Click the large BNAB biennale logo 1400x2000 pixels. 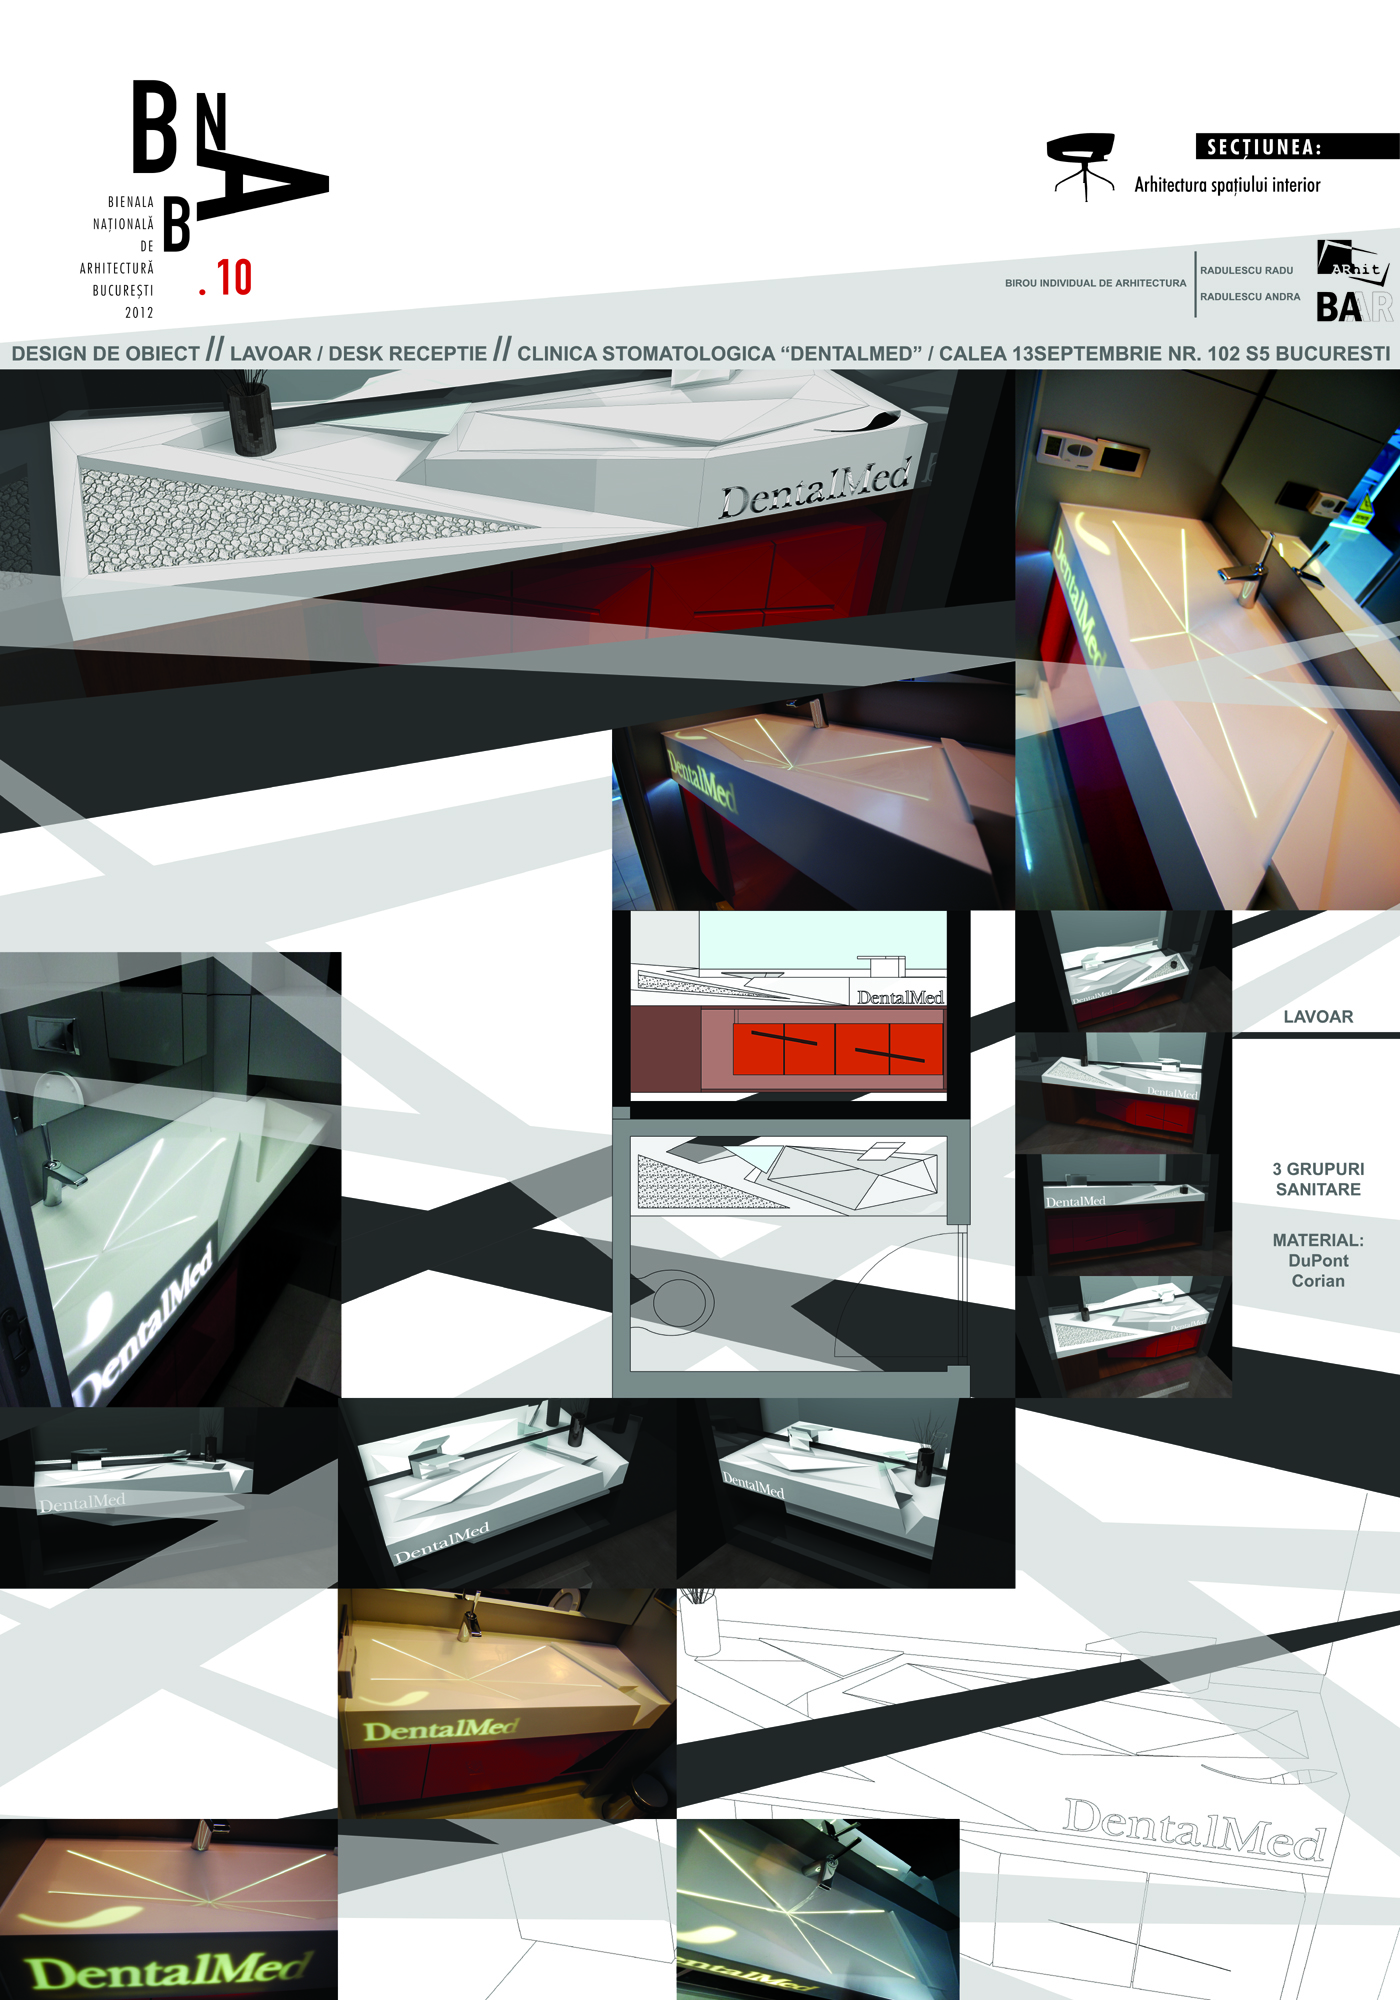pyautogui.click(x=230, y=165)
